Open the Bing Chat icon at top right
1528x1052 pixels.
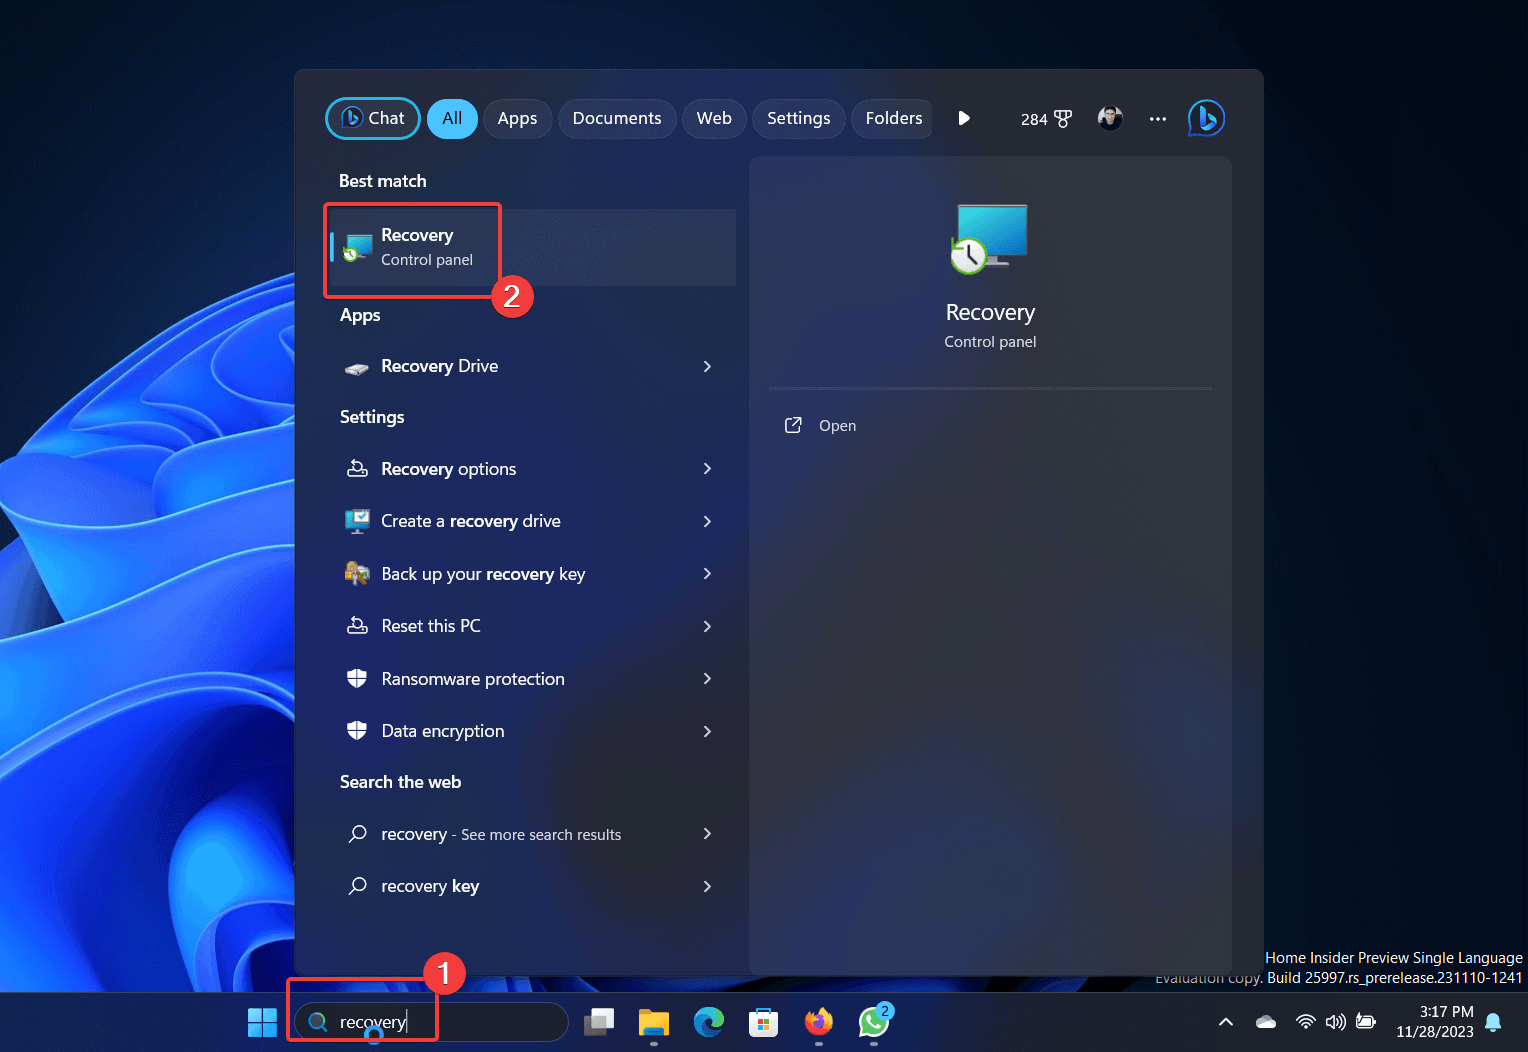tap(1206, 118)
